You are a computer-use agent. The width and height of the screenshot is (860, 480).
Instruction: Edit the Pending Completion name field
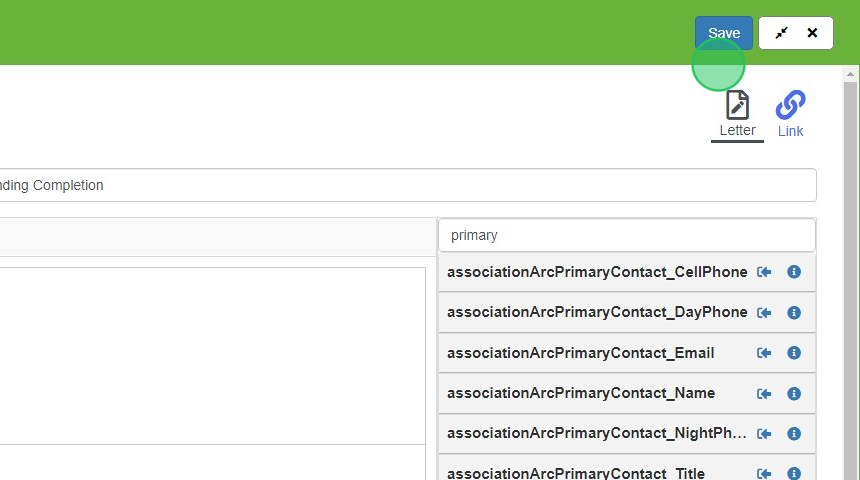pyautogui.click(x=406, y=185)
